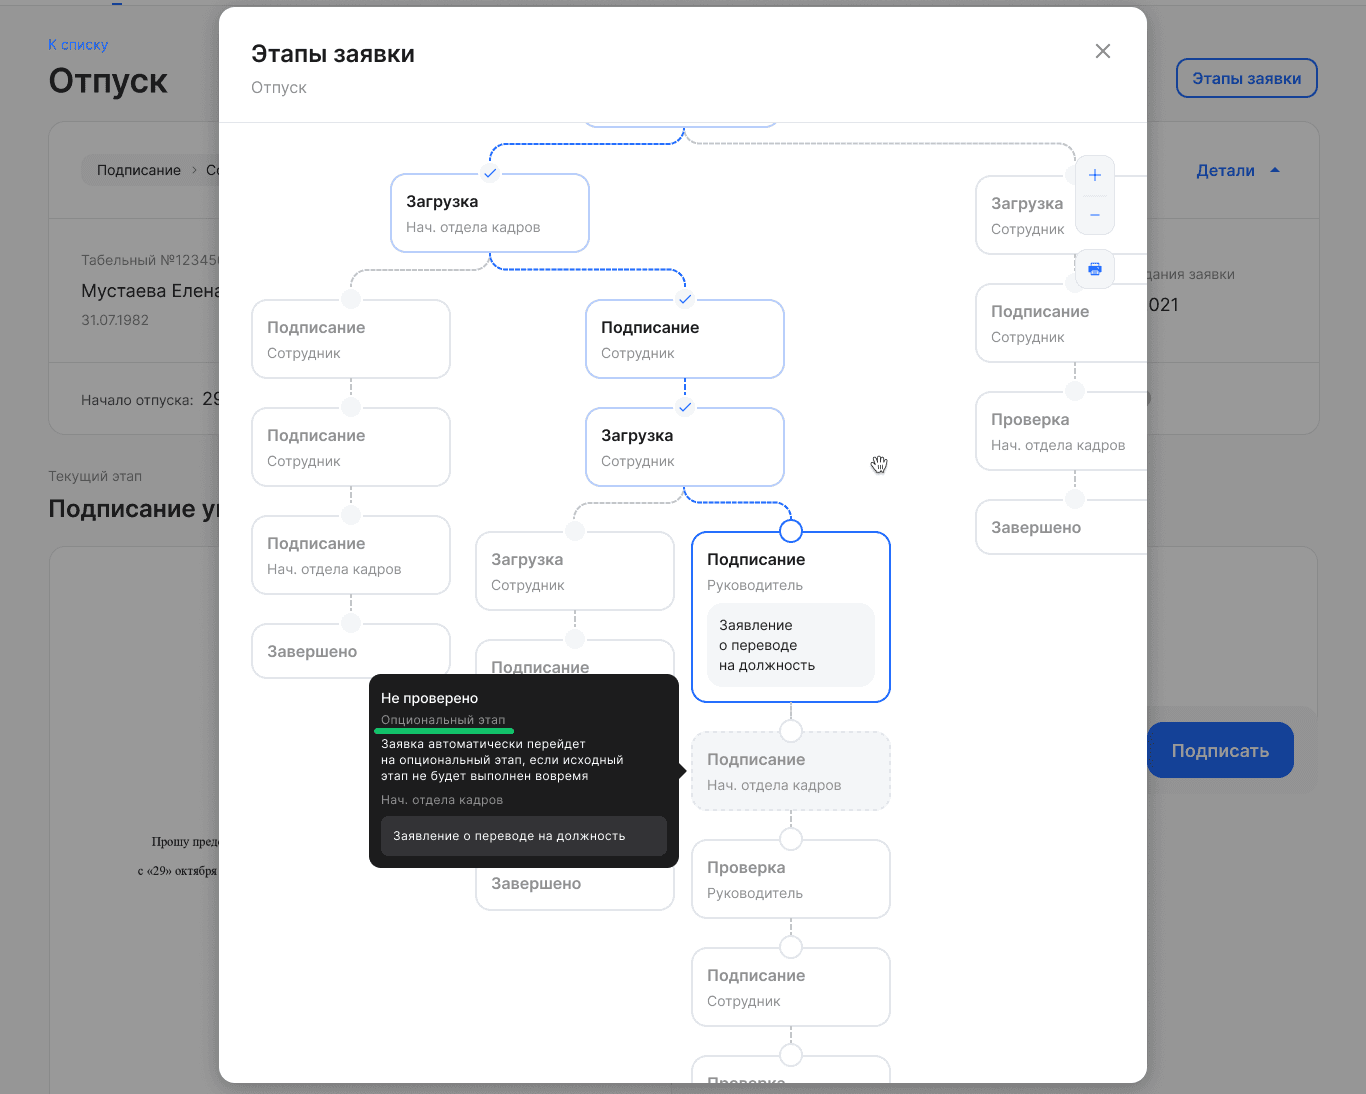Select Подписание Нач. отдела кадров in left column
Image resolution: width=1366 pixels, height=1094 pixels.
(x=351, y=555)
